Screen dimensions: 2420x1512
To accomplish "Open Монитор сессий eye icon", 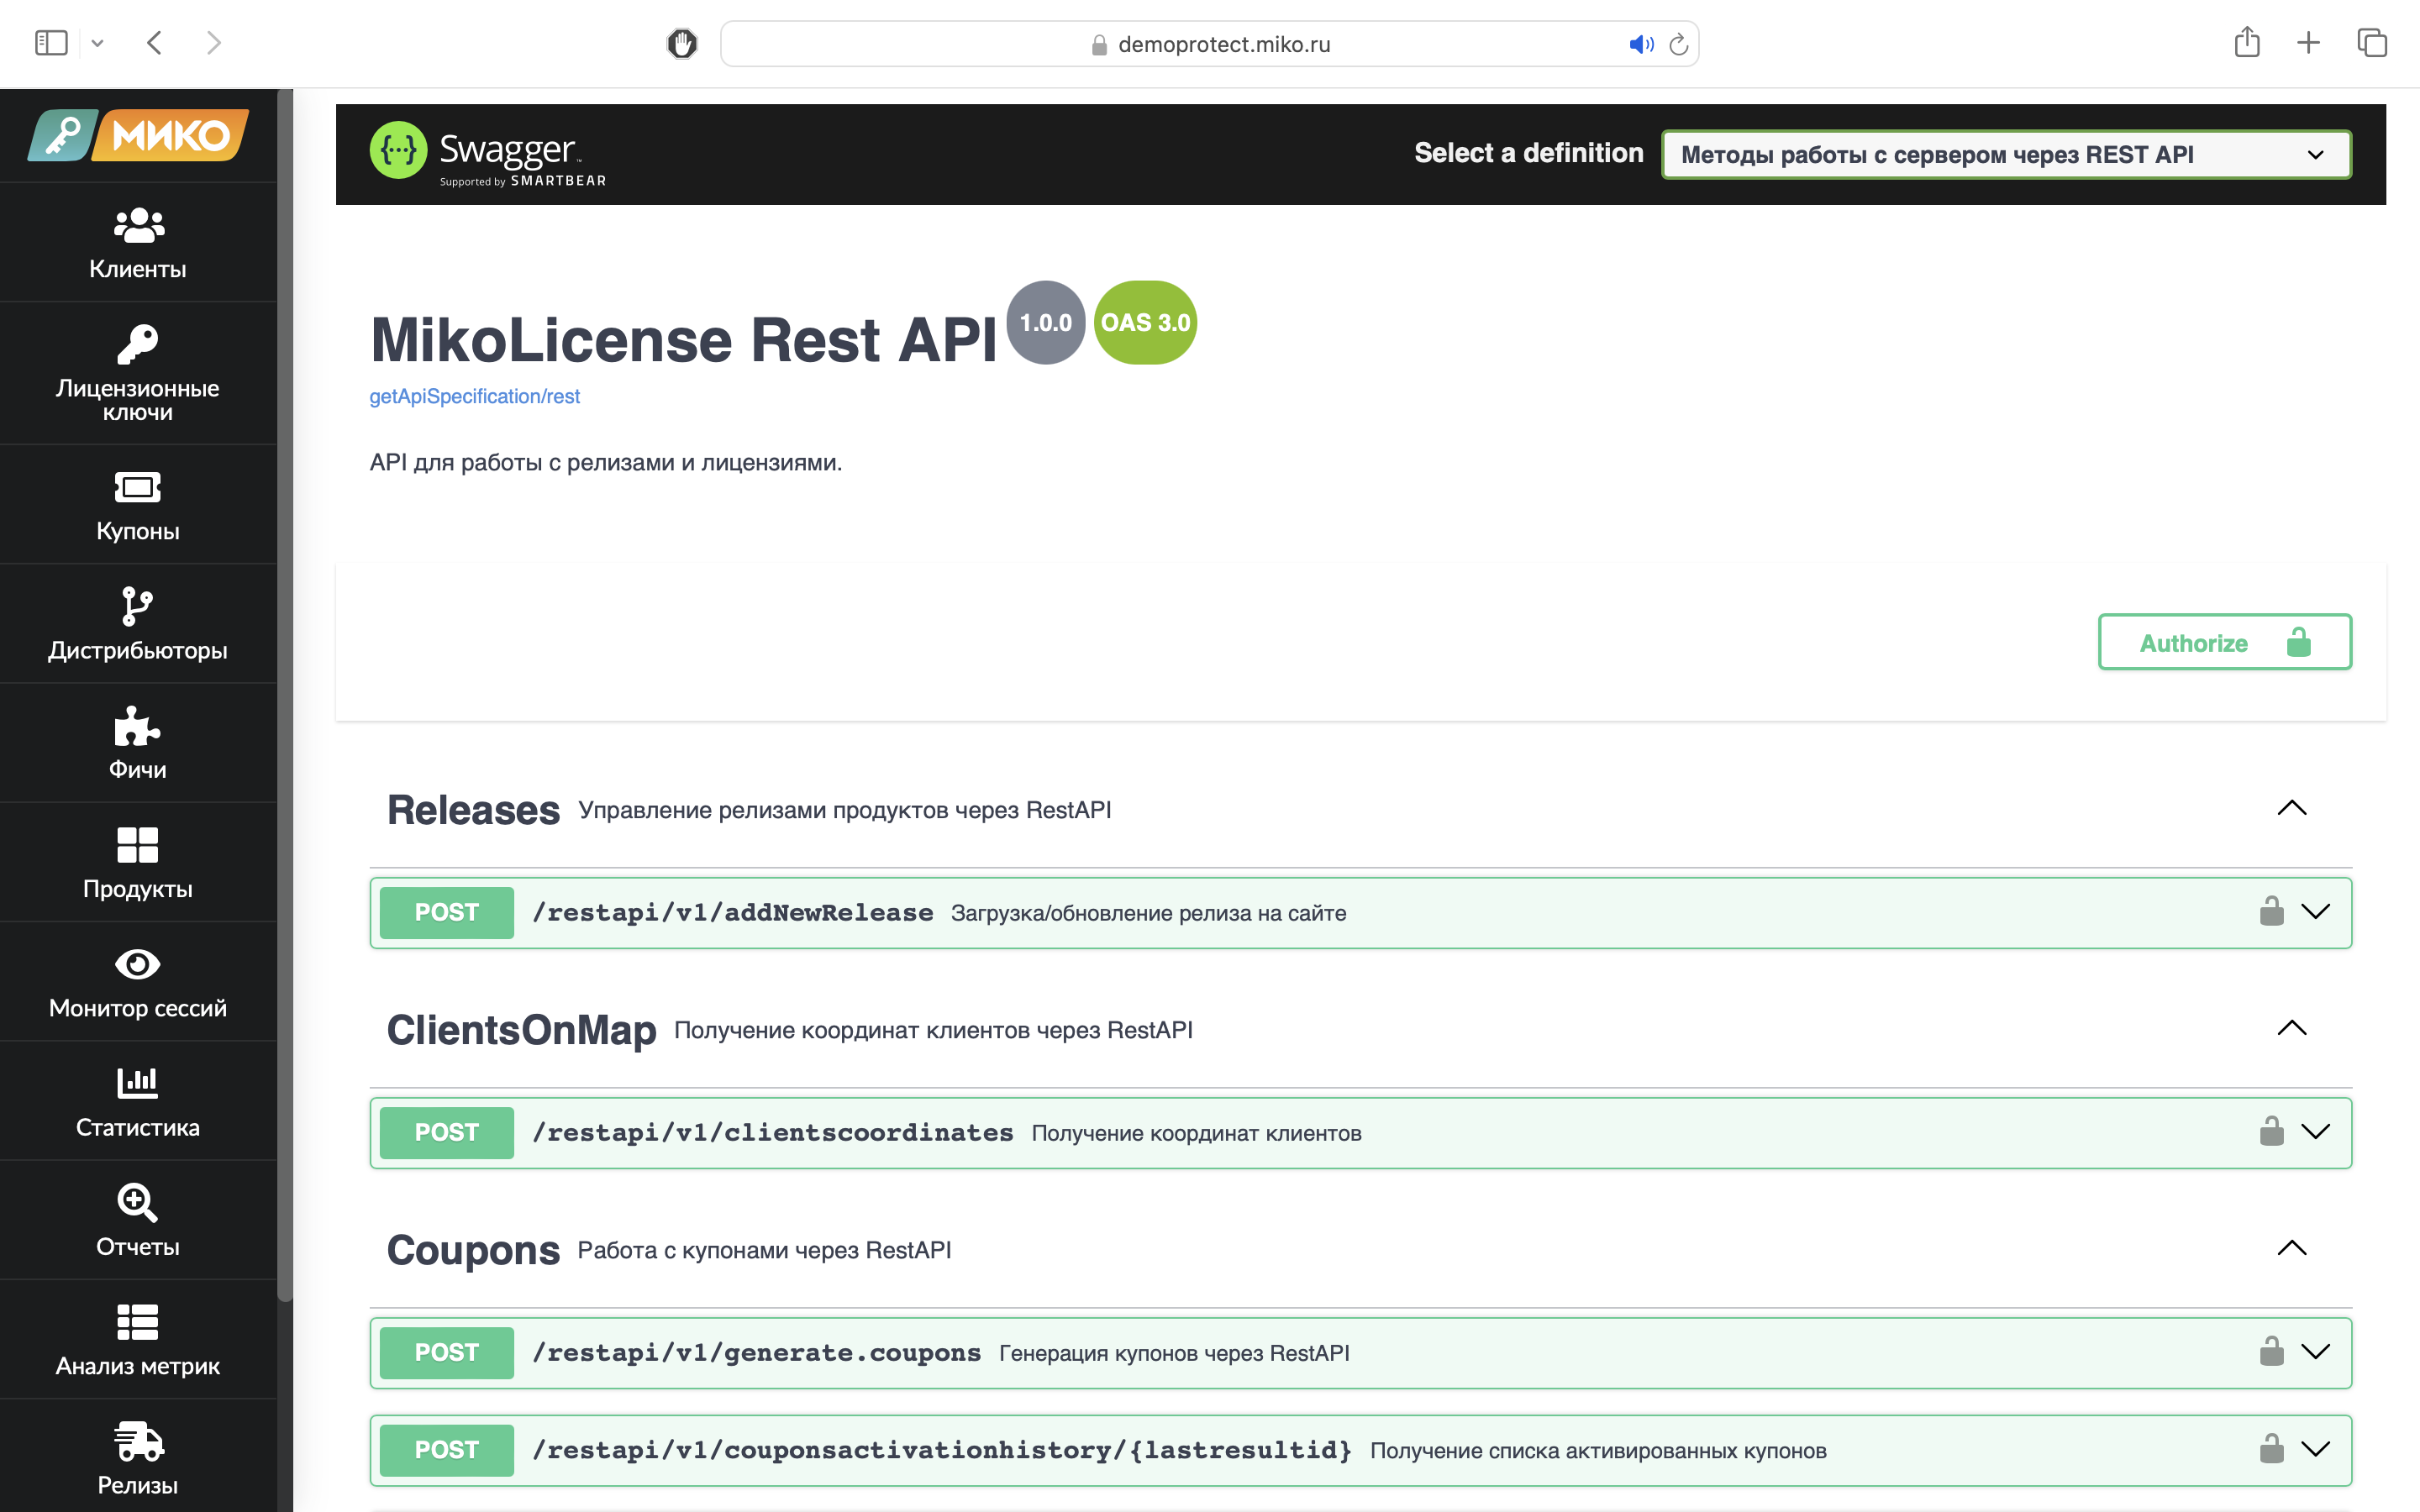I will click(138, 964).
